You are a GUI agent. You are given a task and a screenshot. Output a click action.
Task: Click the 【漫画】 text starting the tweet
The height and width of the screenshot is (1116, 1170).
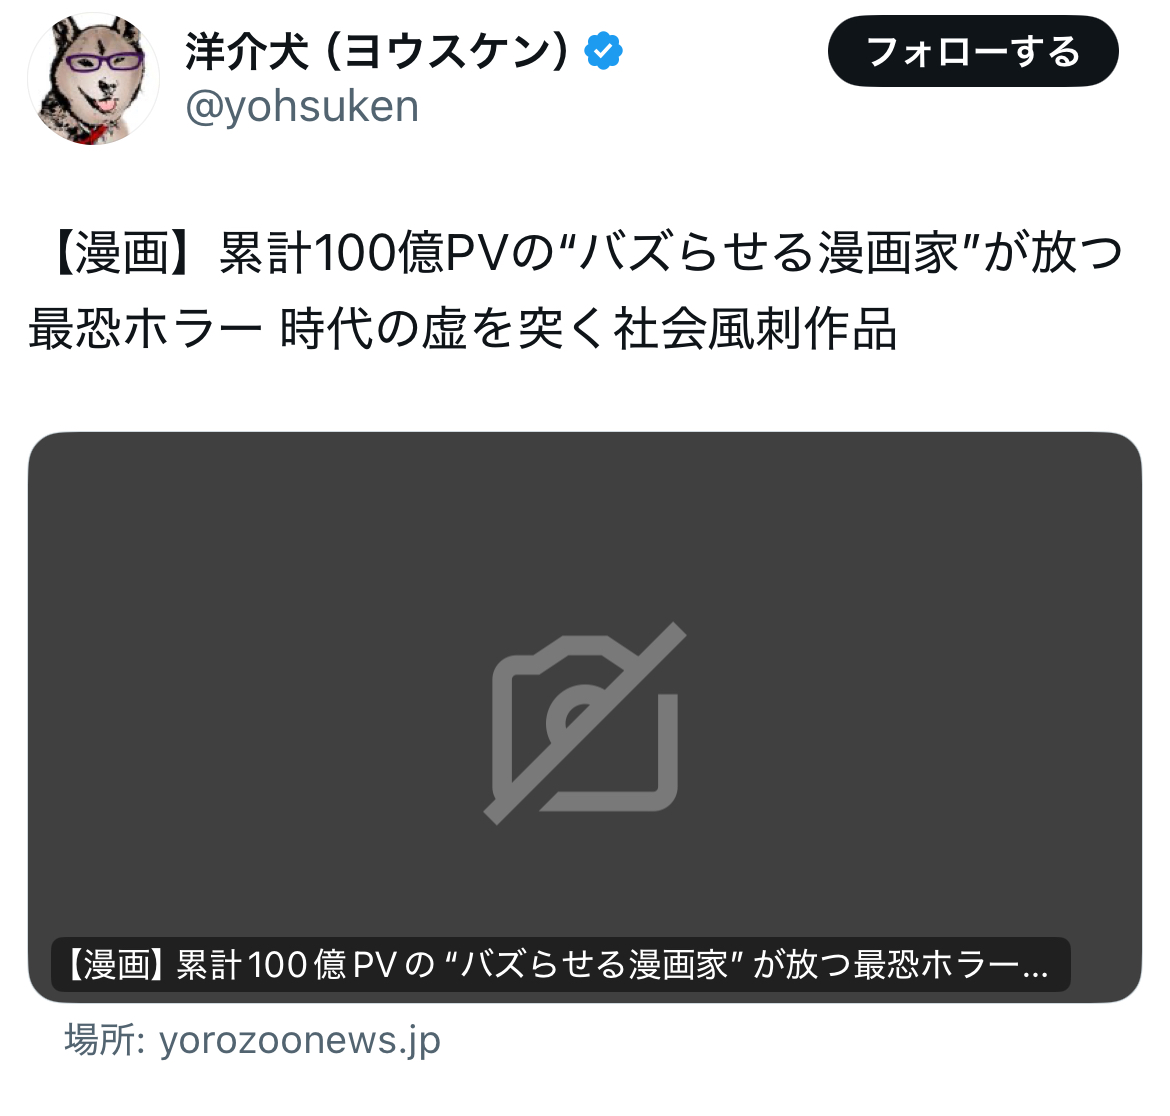point(125,252)
